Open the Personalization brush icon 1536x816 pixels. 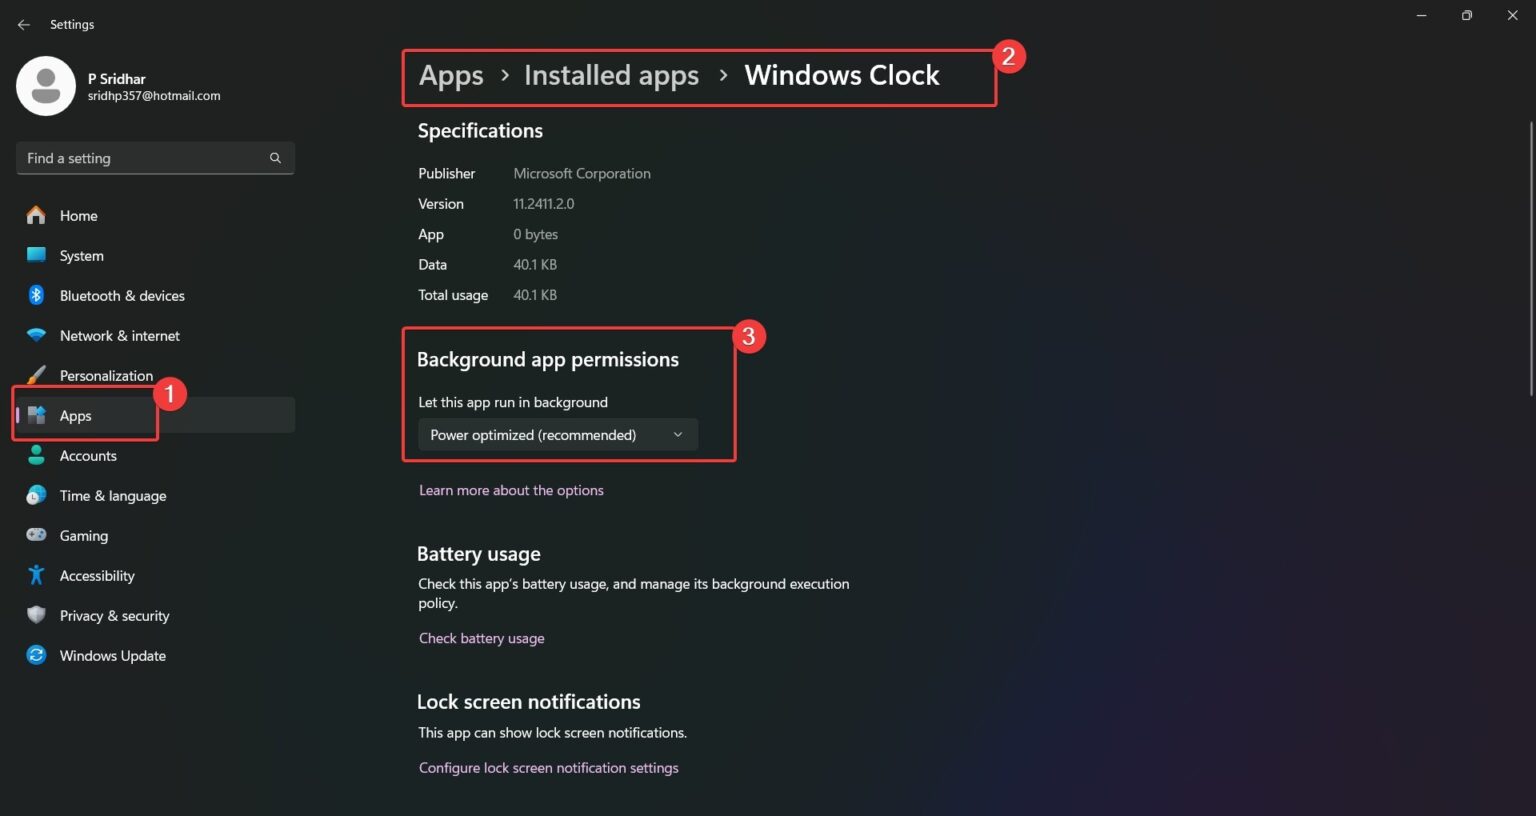coord(36,375)
